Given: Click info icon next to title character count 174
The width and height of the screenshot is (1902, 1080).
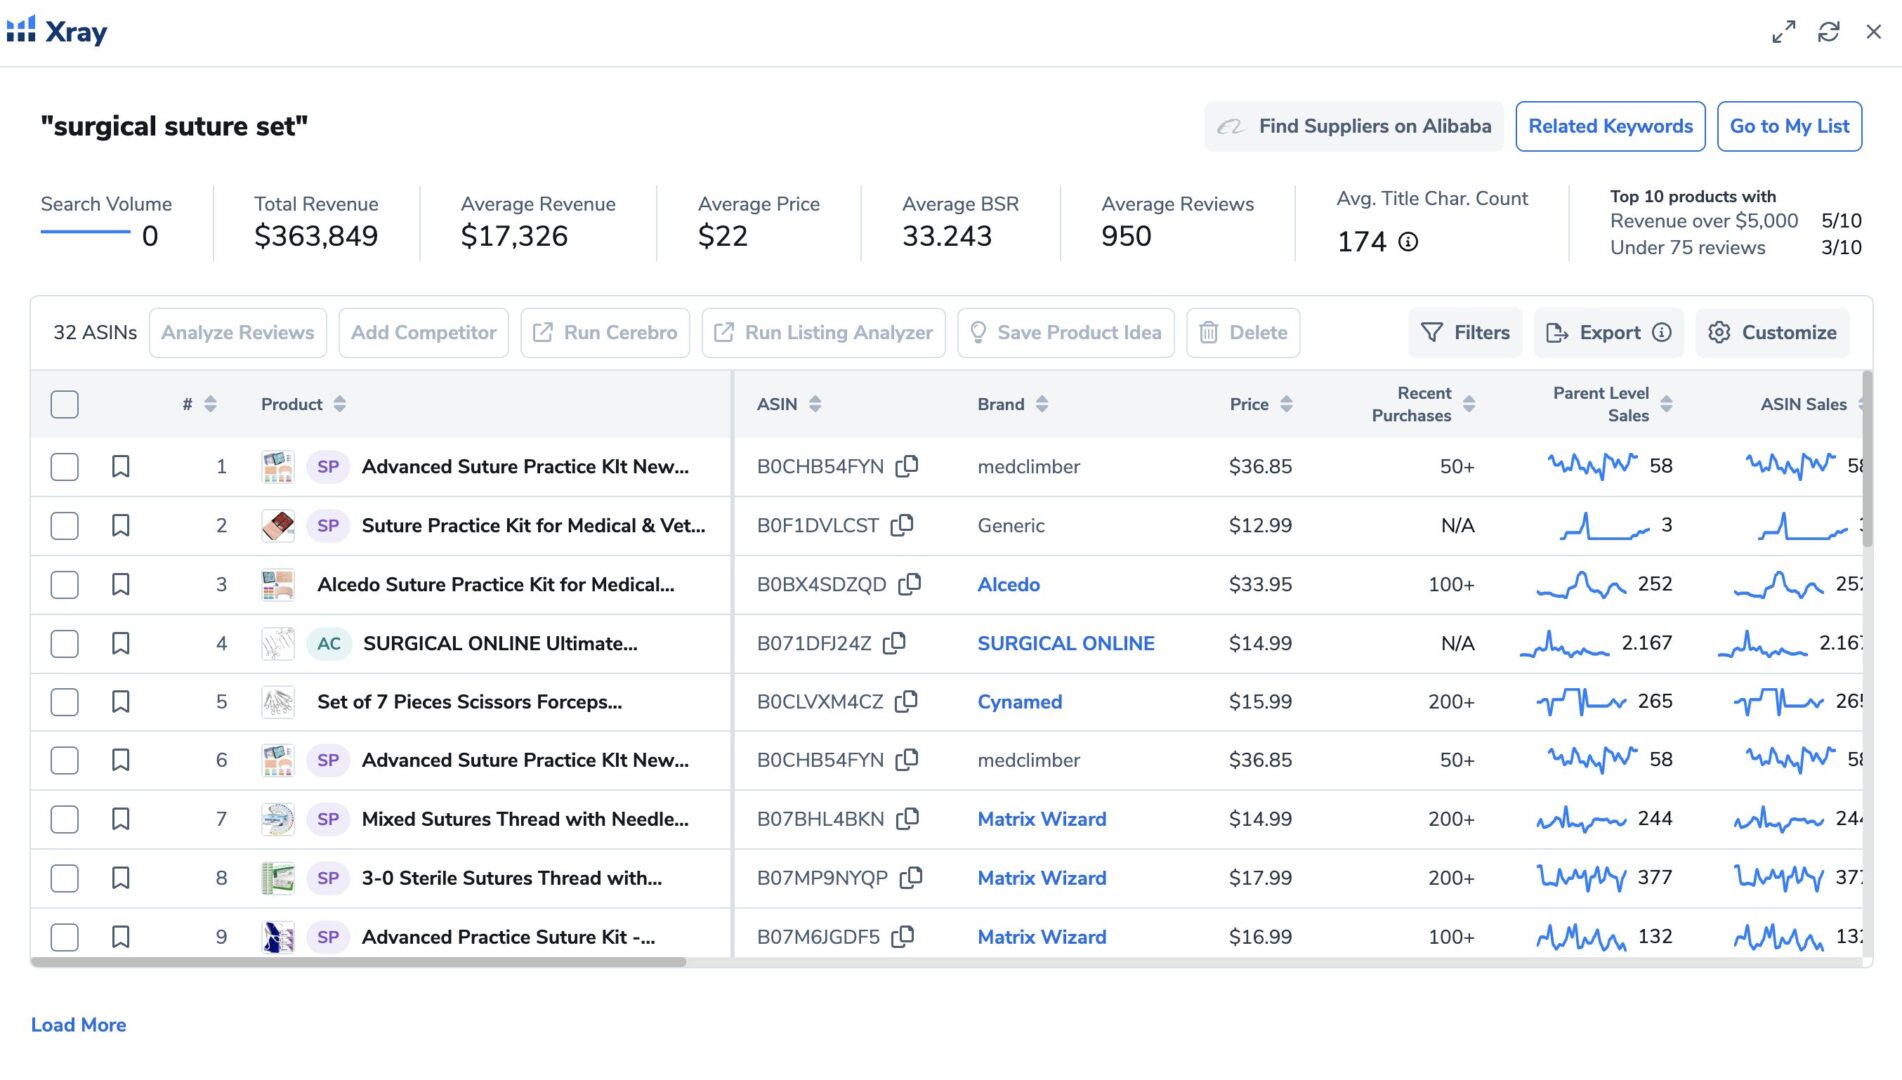Looking at the screenshot, I should [1408, 242].
